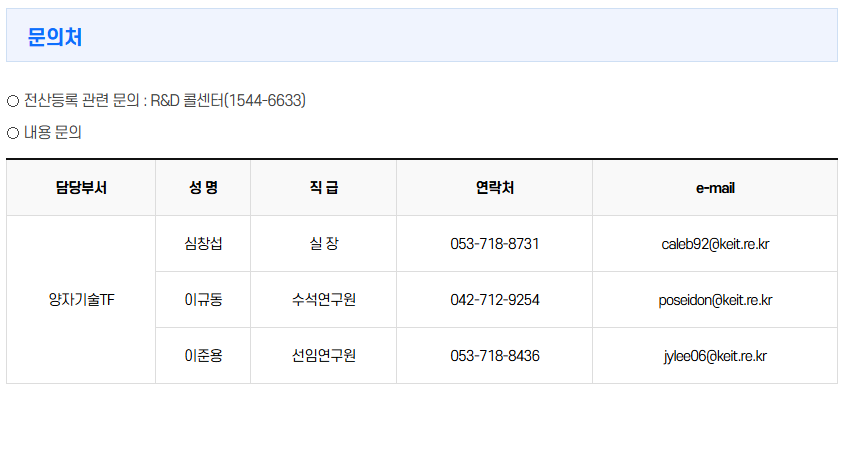The image size is (845, 452).
Task: Click the 직 급 column header
Action: coord(323,188)
